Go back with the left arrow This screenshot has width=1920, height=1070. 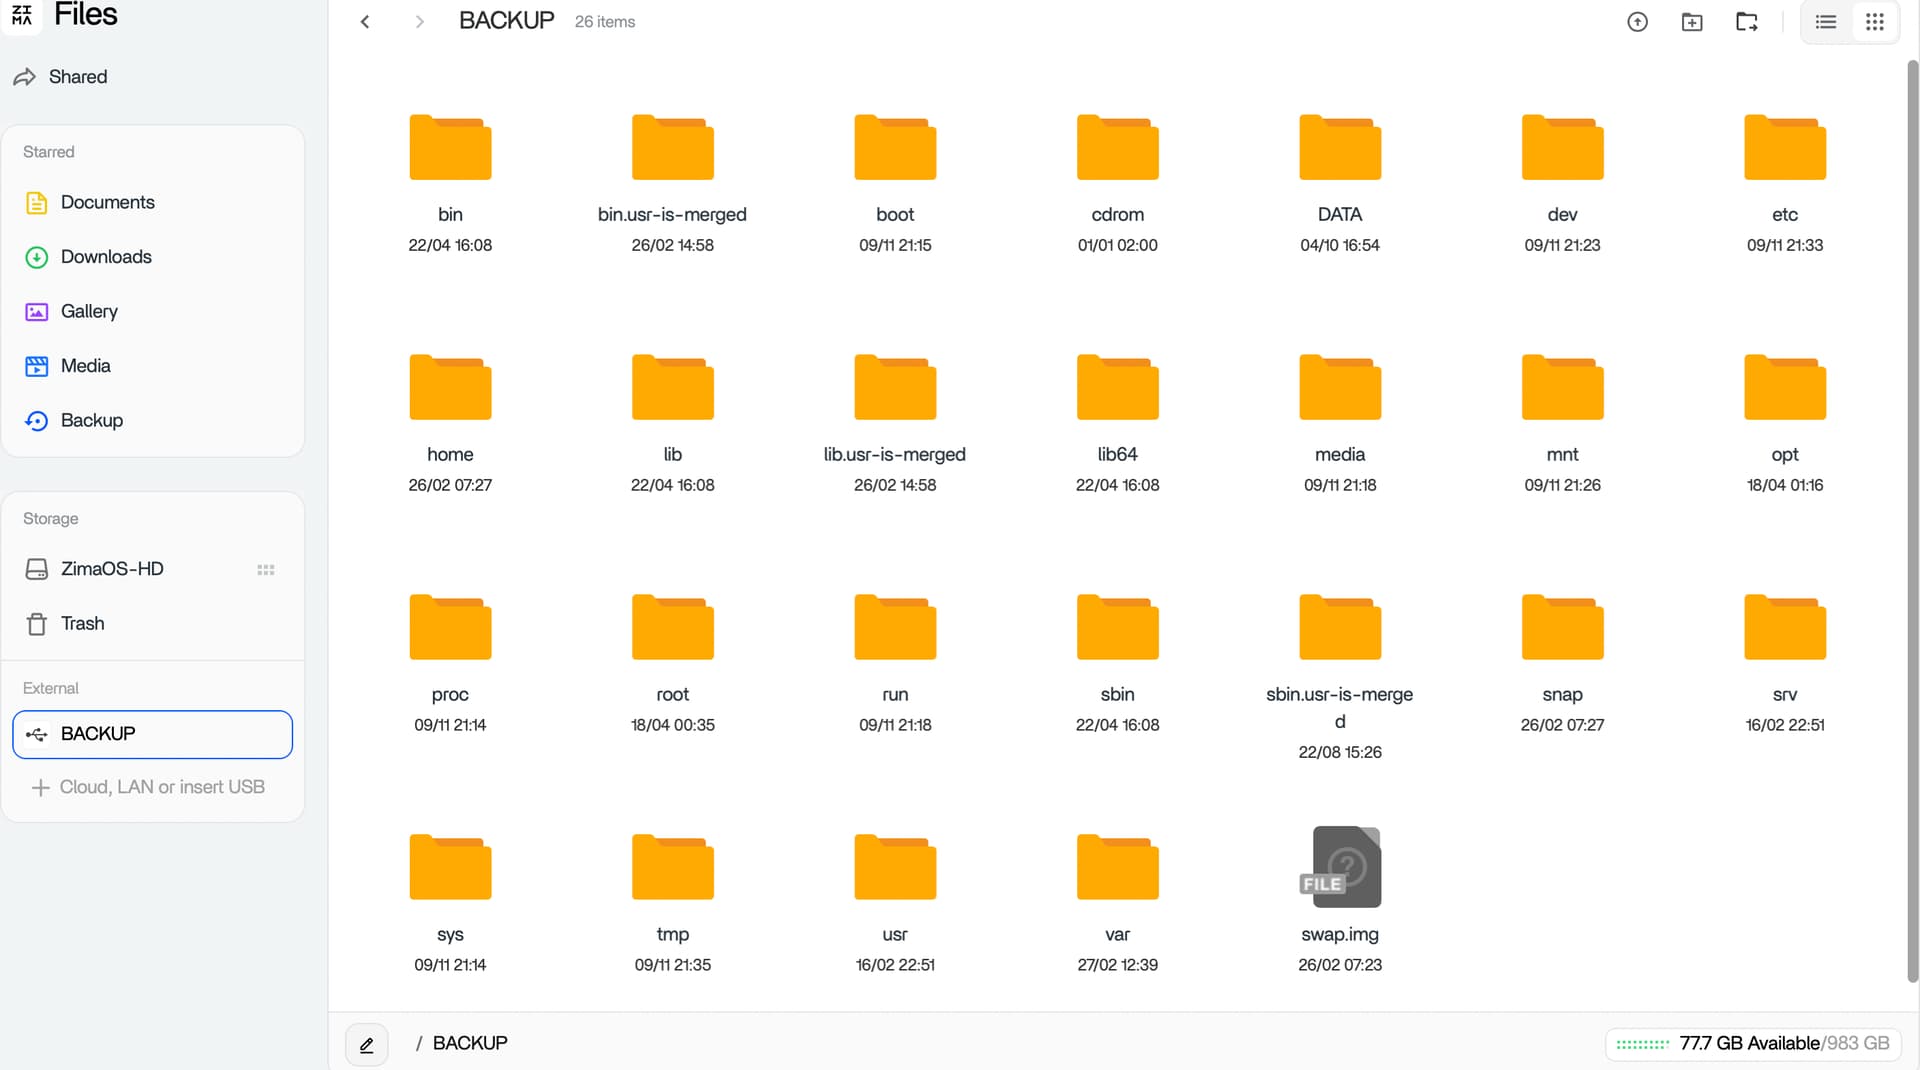365,22
